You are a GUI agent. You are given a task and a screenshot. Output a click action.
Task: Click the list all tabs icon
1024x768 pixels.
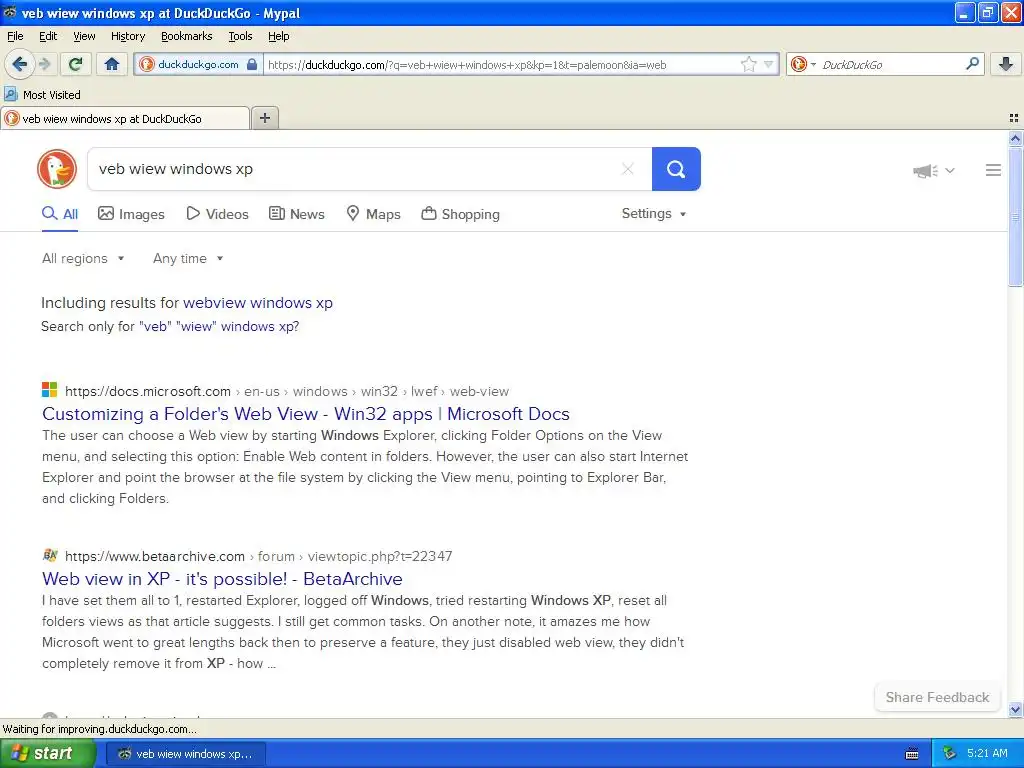(x=1014, y=118)
